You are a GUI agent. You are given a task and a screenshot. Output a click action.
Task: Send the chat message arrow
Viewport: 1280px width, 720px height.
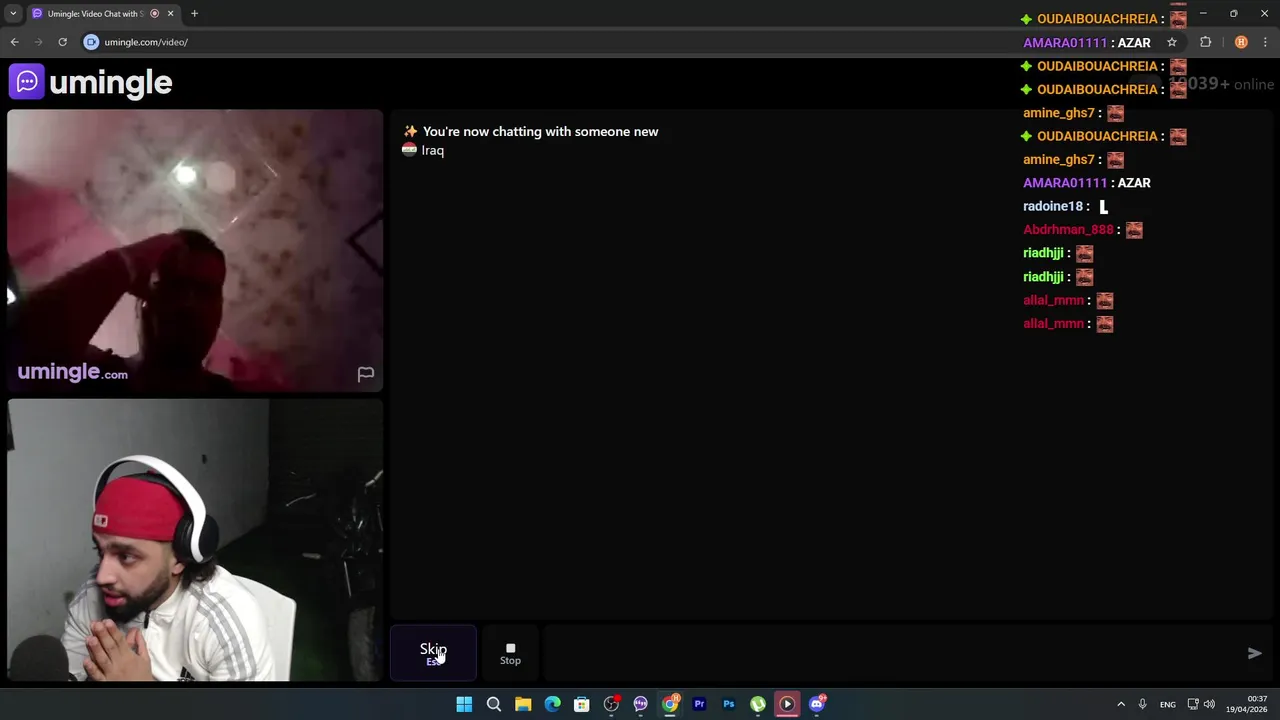click(1254, 653)
